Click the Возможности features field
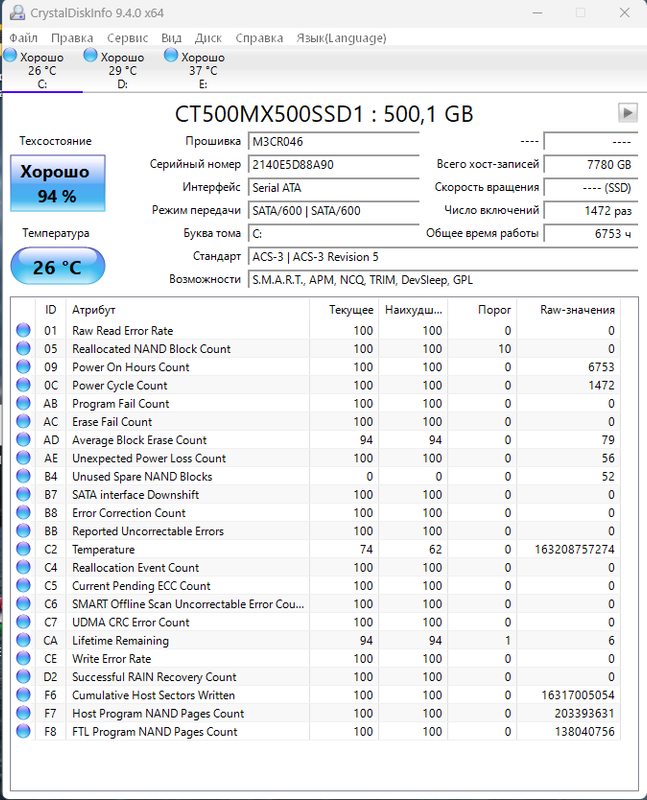The width and height of the screenshot is (647, 800). 442,280
